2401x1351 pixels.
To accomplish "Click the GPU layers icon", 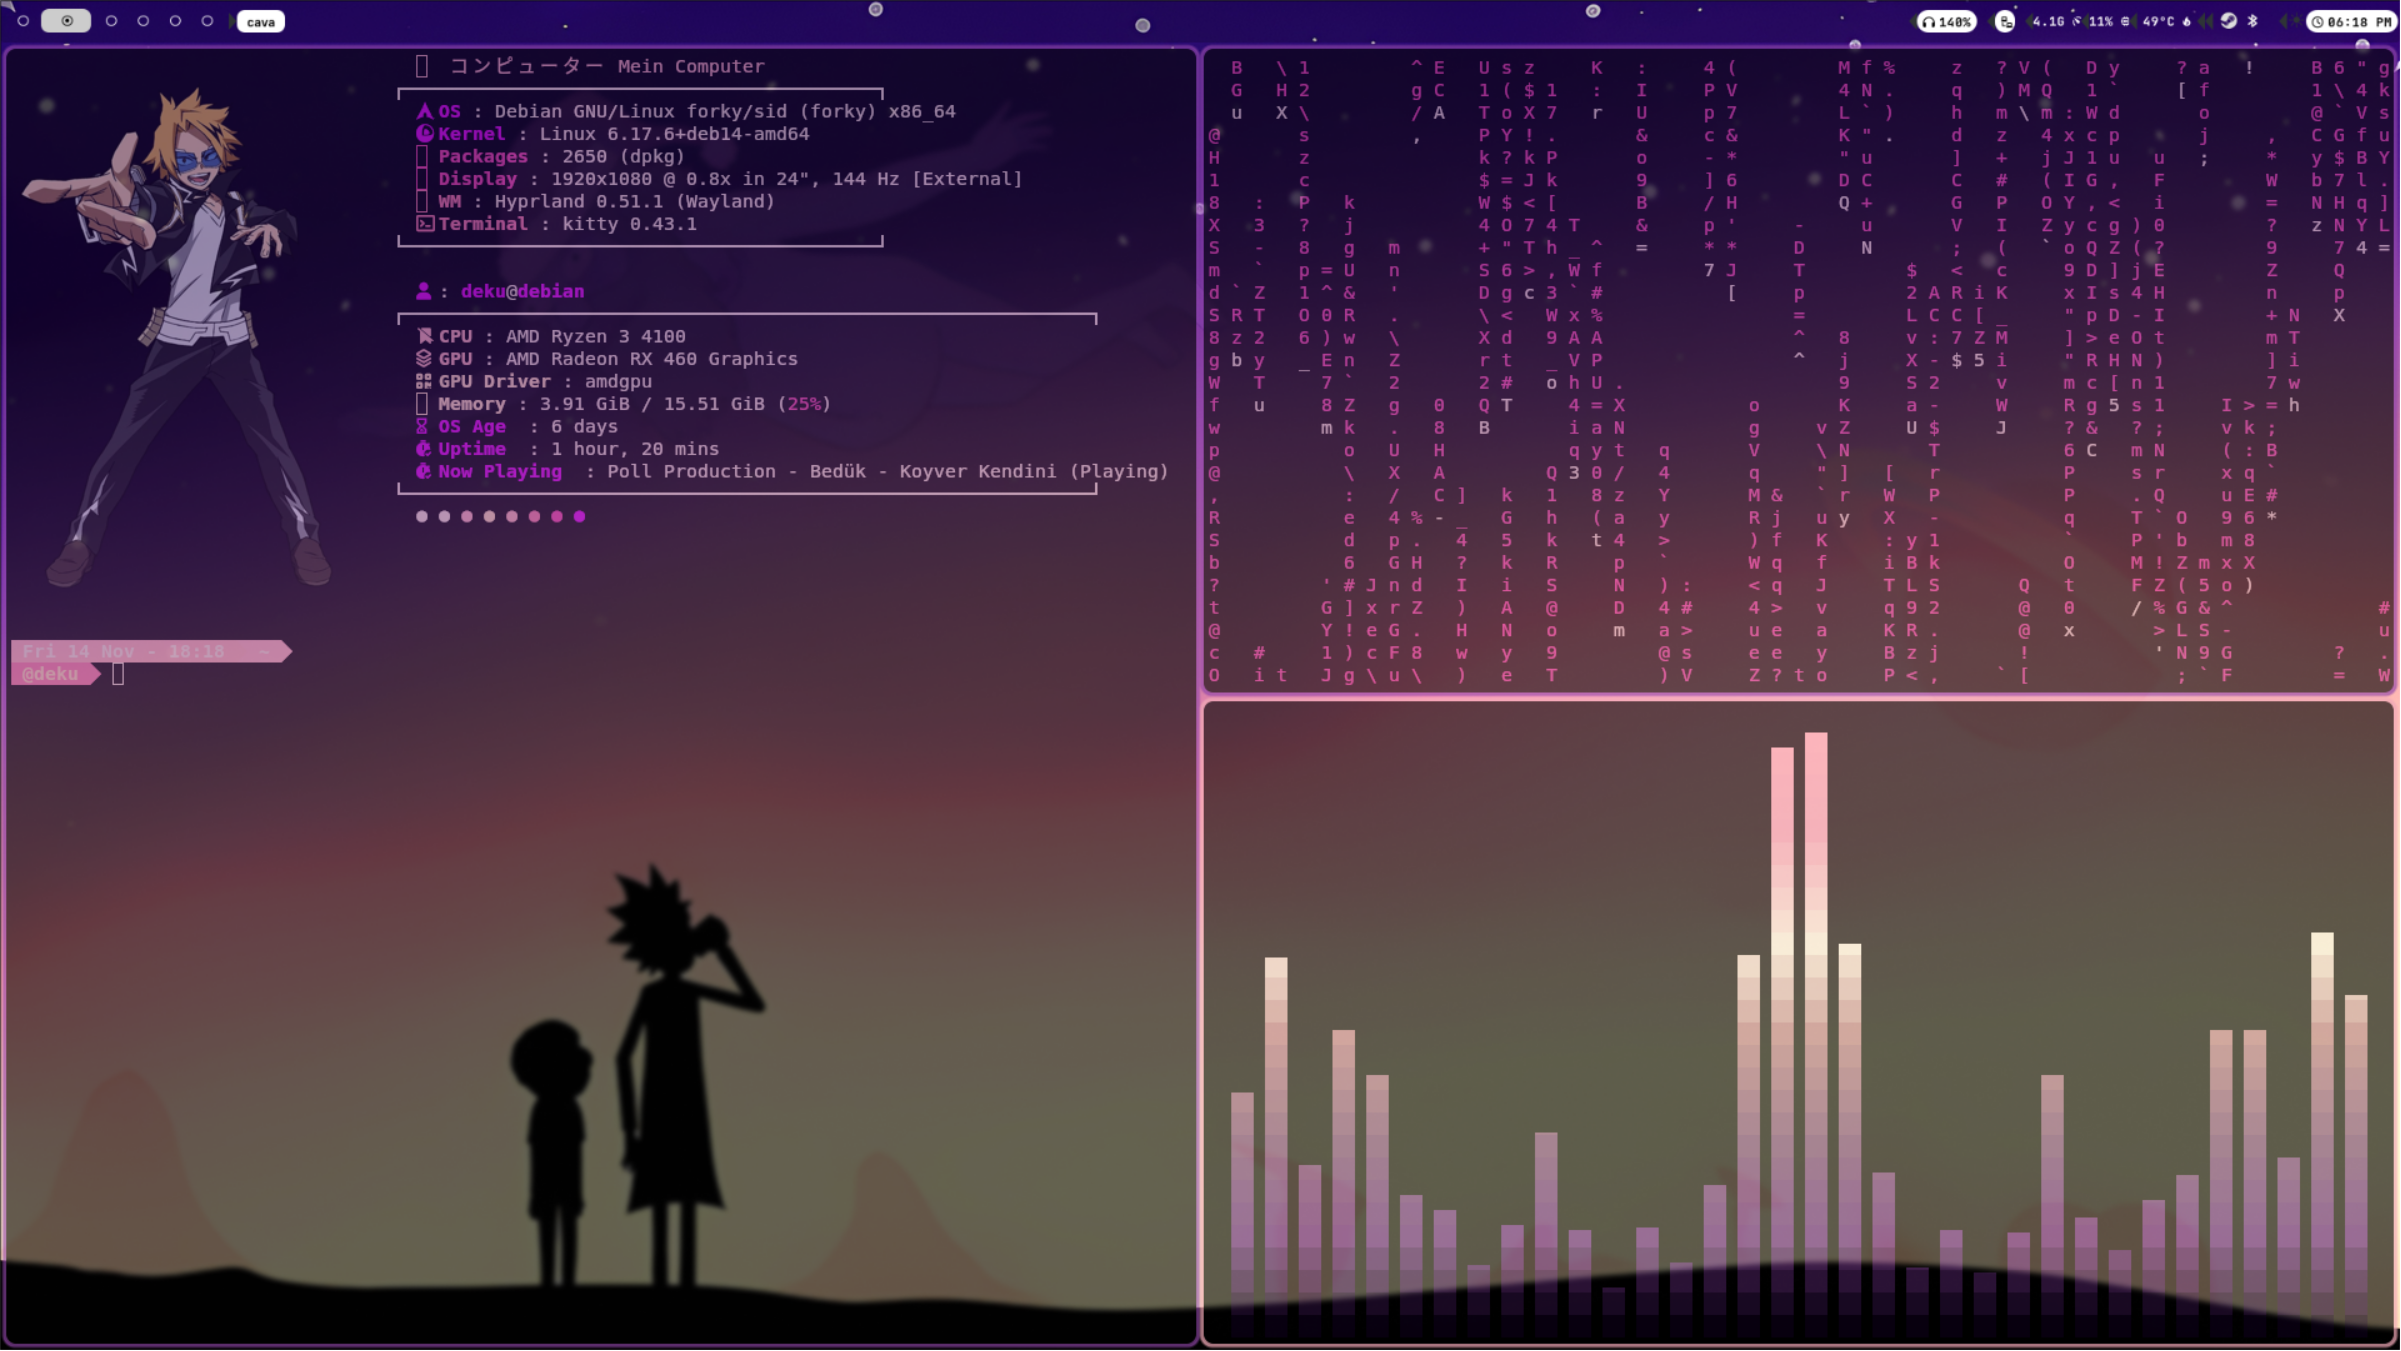I will coord(424,359).
